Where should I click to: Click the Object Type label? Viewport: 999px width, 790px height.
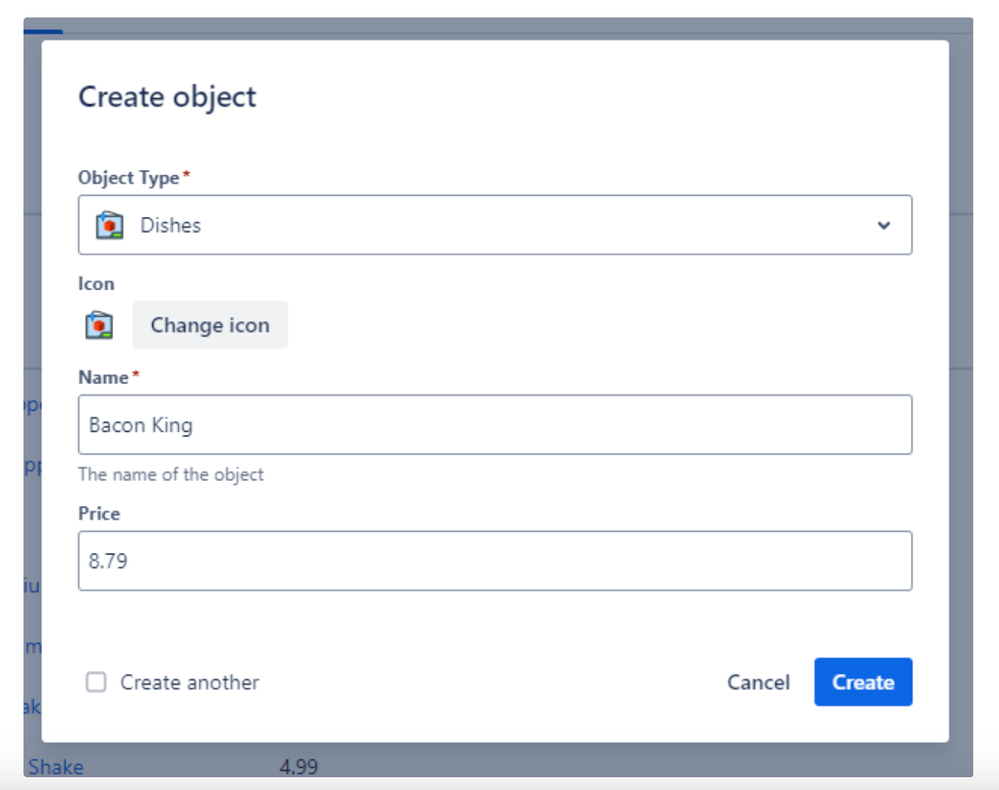129,178
